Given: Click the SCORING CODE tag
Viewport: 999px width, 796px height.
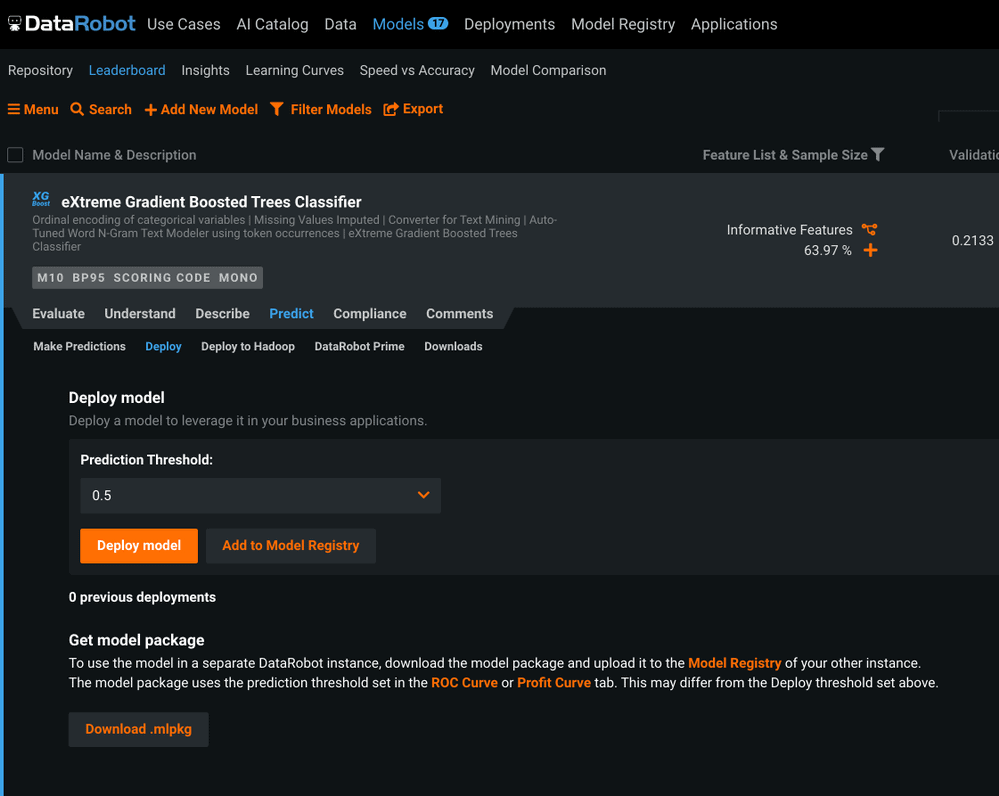Looking at the screenshot, I should pos(162,278).
